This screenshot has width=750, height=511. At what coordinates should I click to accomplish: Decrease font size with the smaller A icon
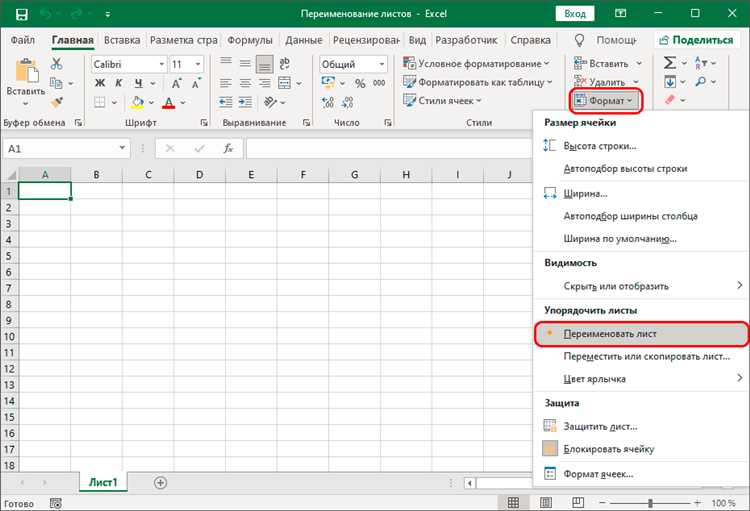click(x=196, y=83)
